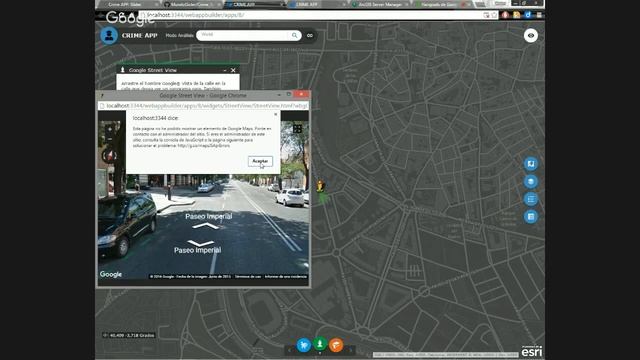Open the legend list widget on right side
Image resolution: width=640 pixels, height=360 pixels.
coord(531,199)
